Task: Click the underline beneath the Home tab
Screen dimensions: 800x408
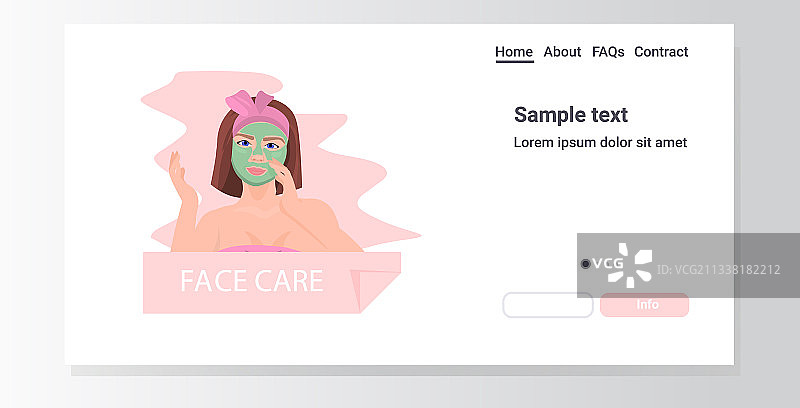Action: (x=514, y=62)
